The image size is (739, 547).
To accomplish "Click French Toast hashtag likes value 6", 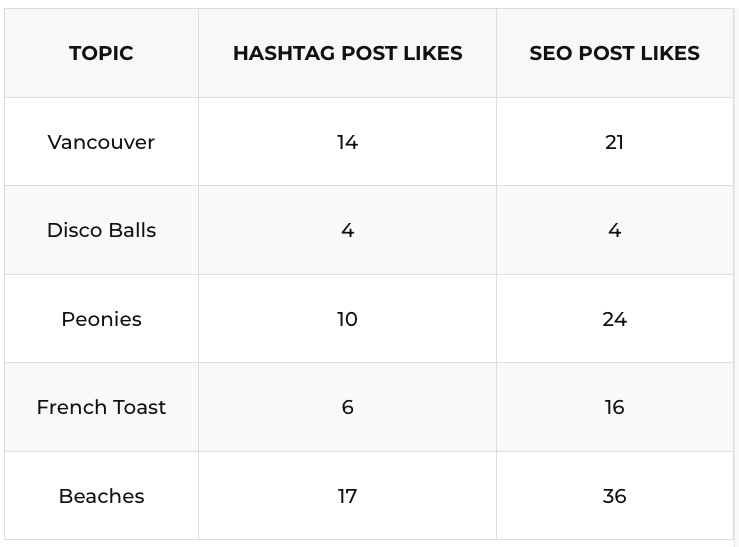I will point(347,407).
